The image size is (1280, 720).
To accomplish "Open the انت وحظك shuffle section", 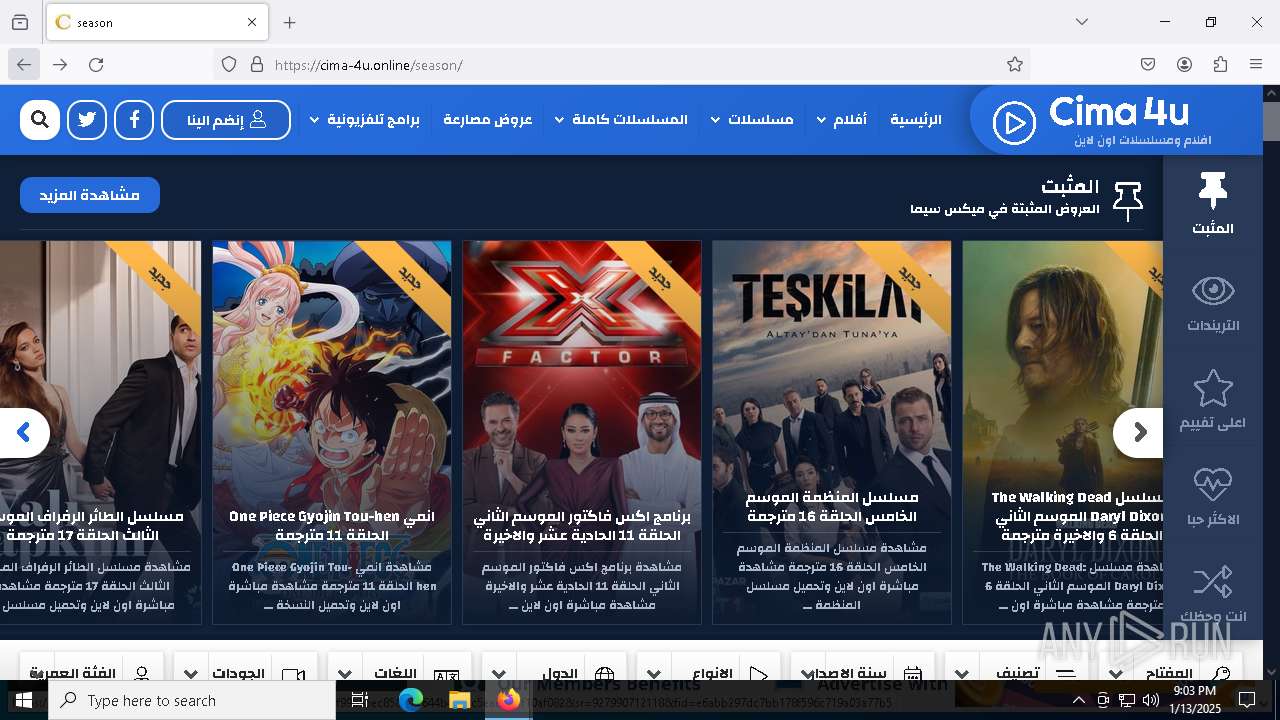I will click(x=1213, y=593).
